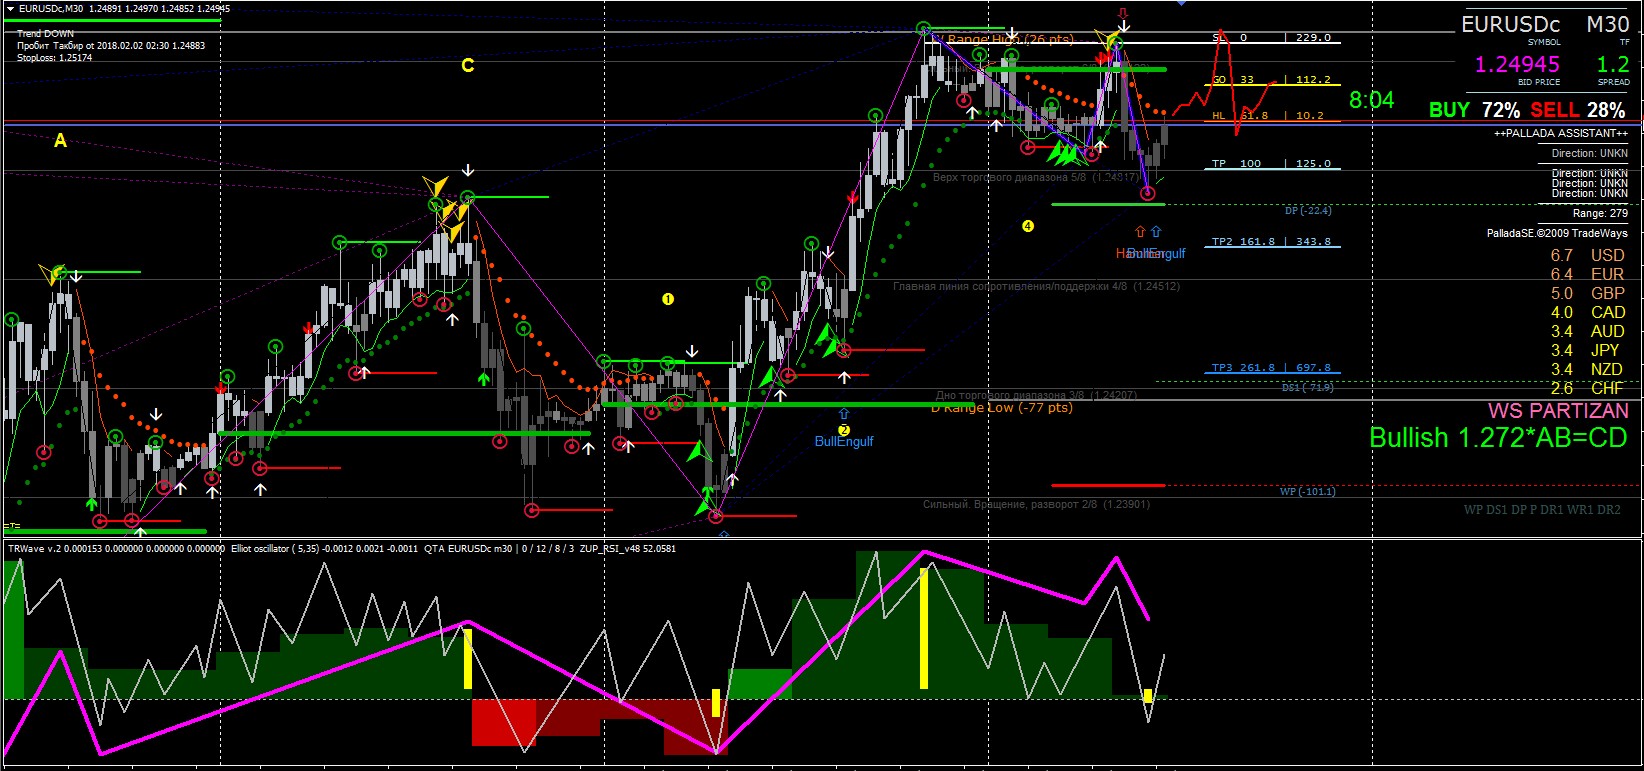Click the large EURUSDc symbol in the info panel
The width and height of the screenshot is (1644, 771).
point(1511,25)
